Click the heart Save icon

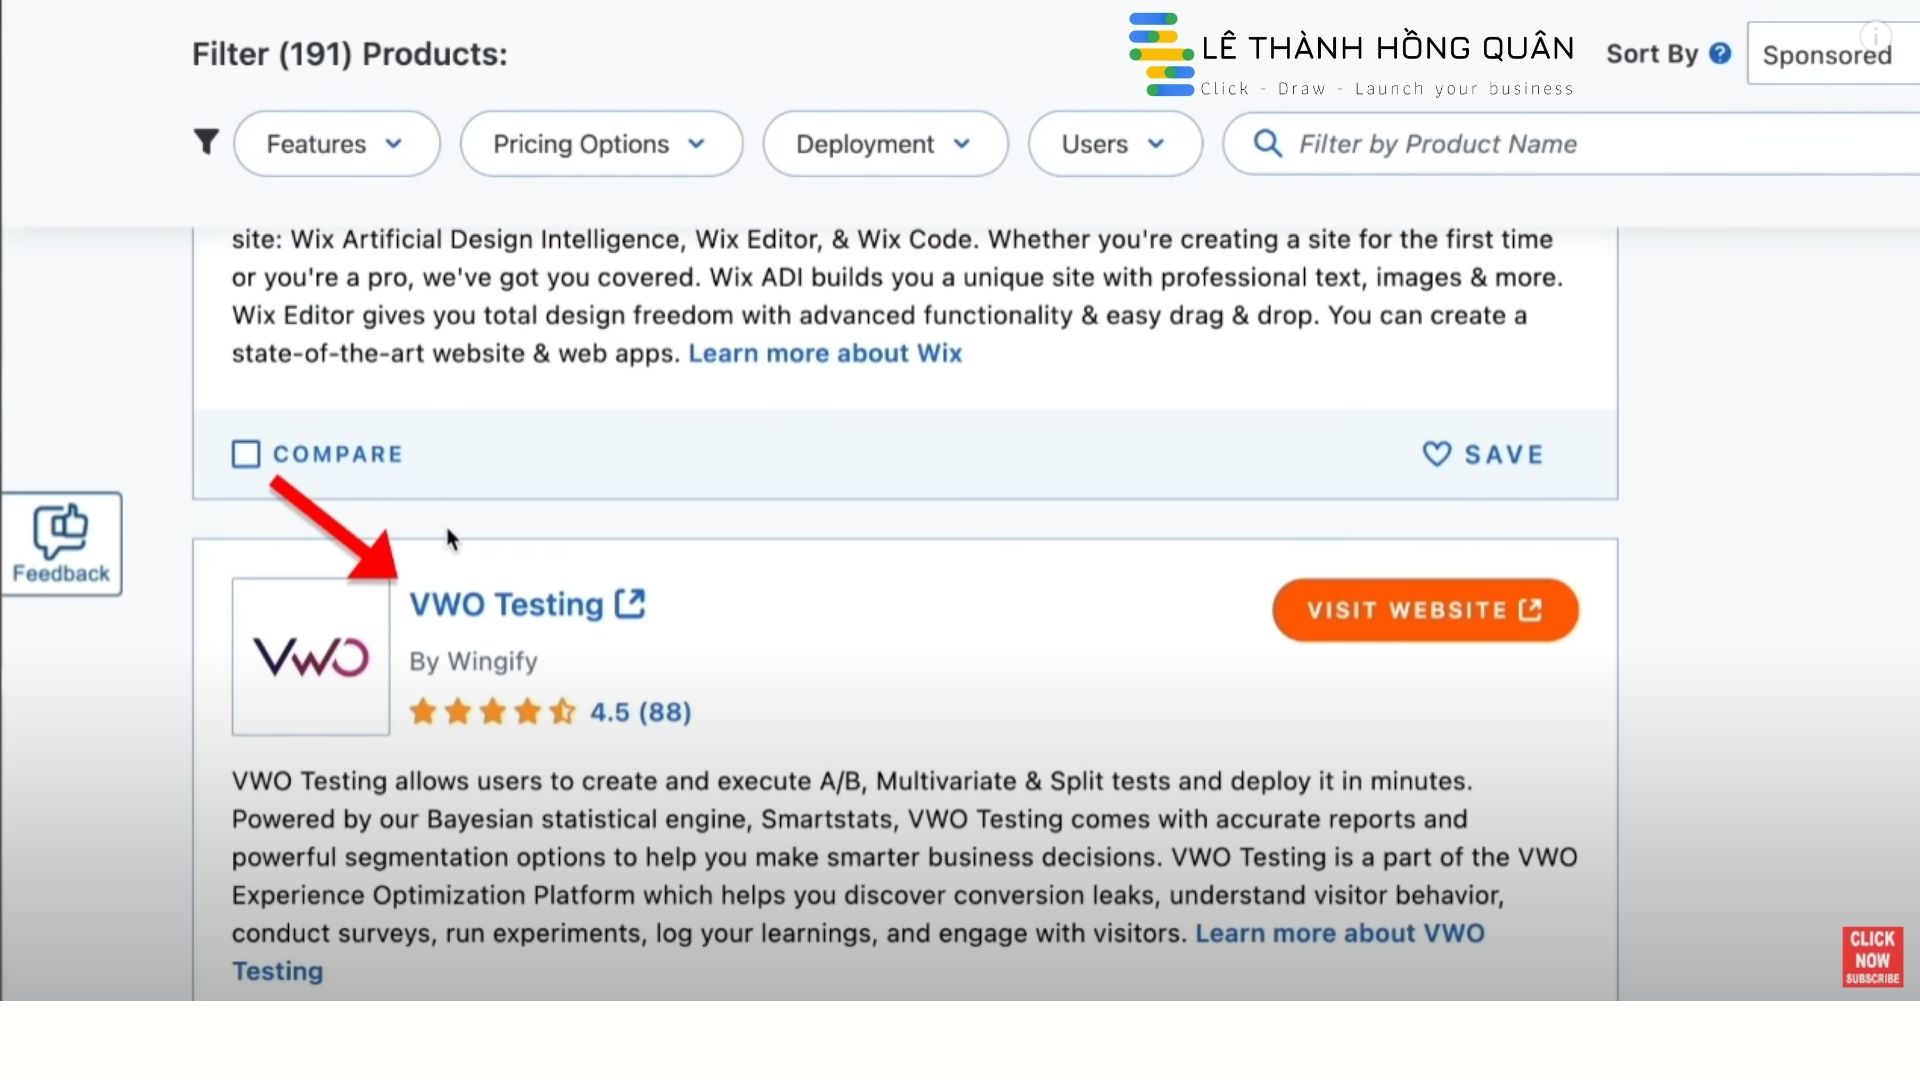pyautogui.click(x=1437, y=454)
